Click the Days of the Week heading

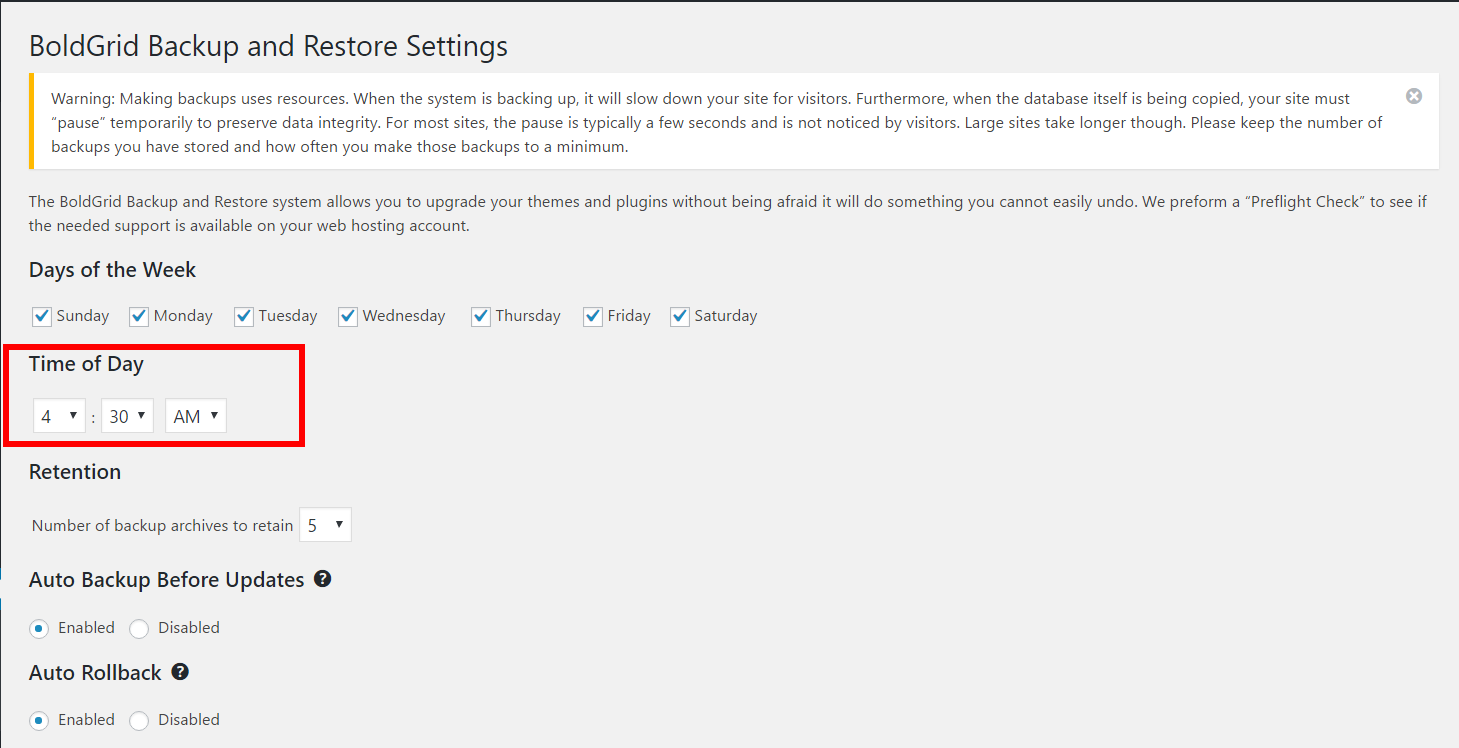(112, 270)
